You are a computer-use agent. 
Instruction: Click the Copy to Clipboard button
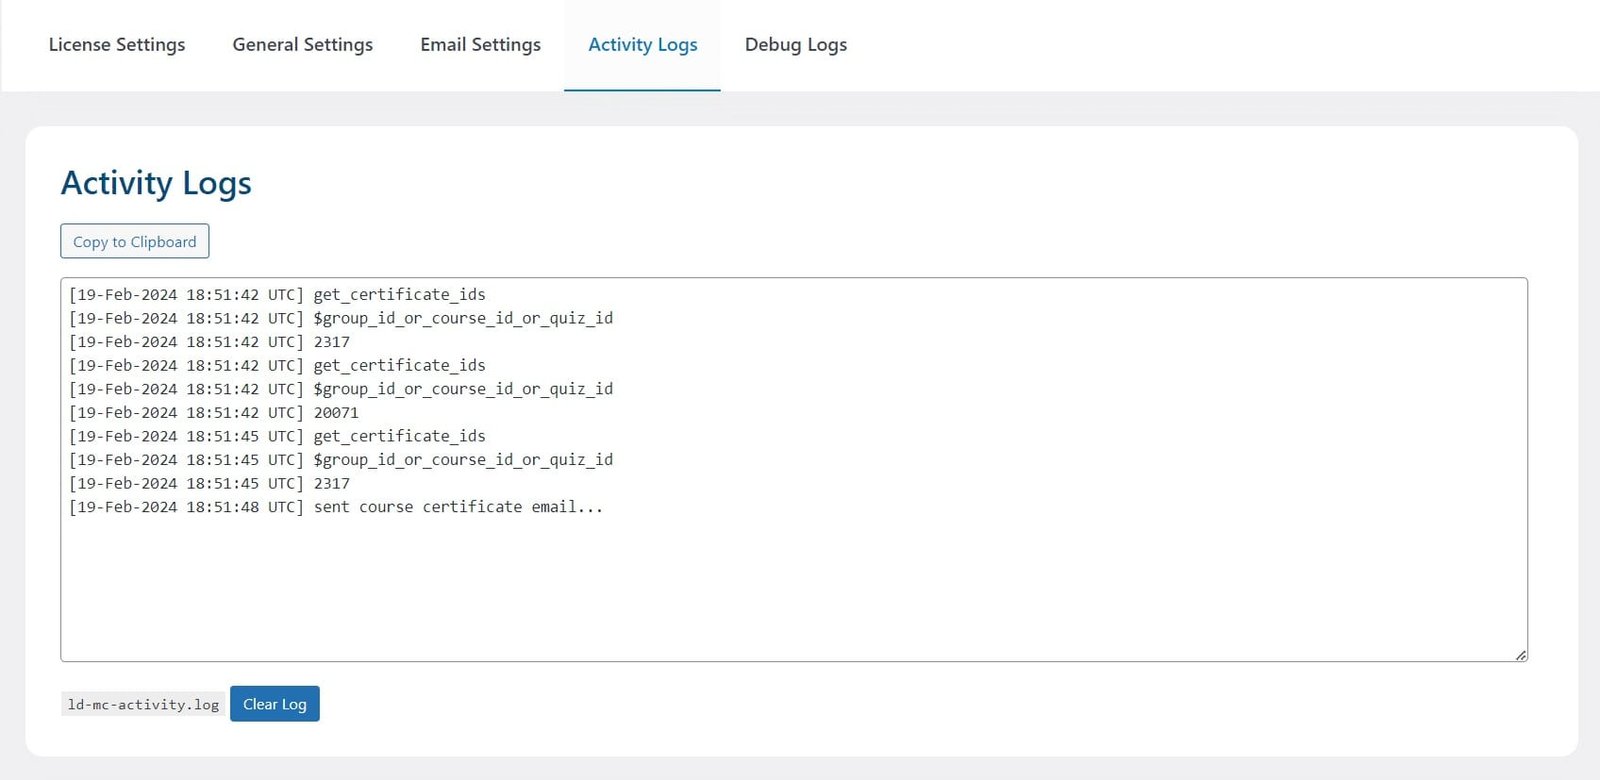(x=135, y=241)
